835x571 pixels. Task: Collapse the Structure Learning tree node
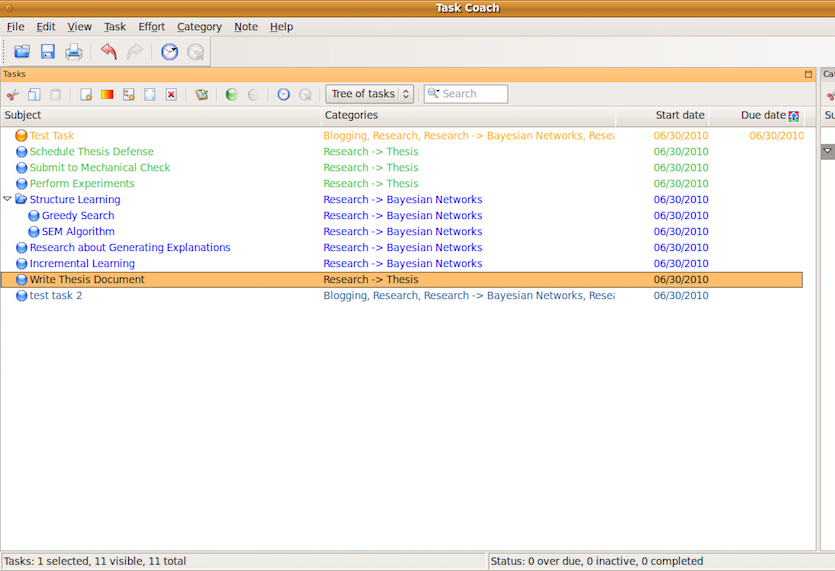(x=8, y=199)
